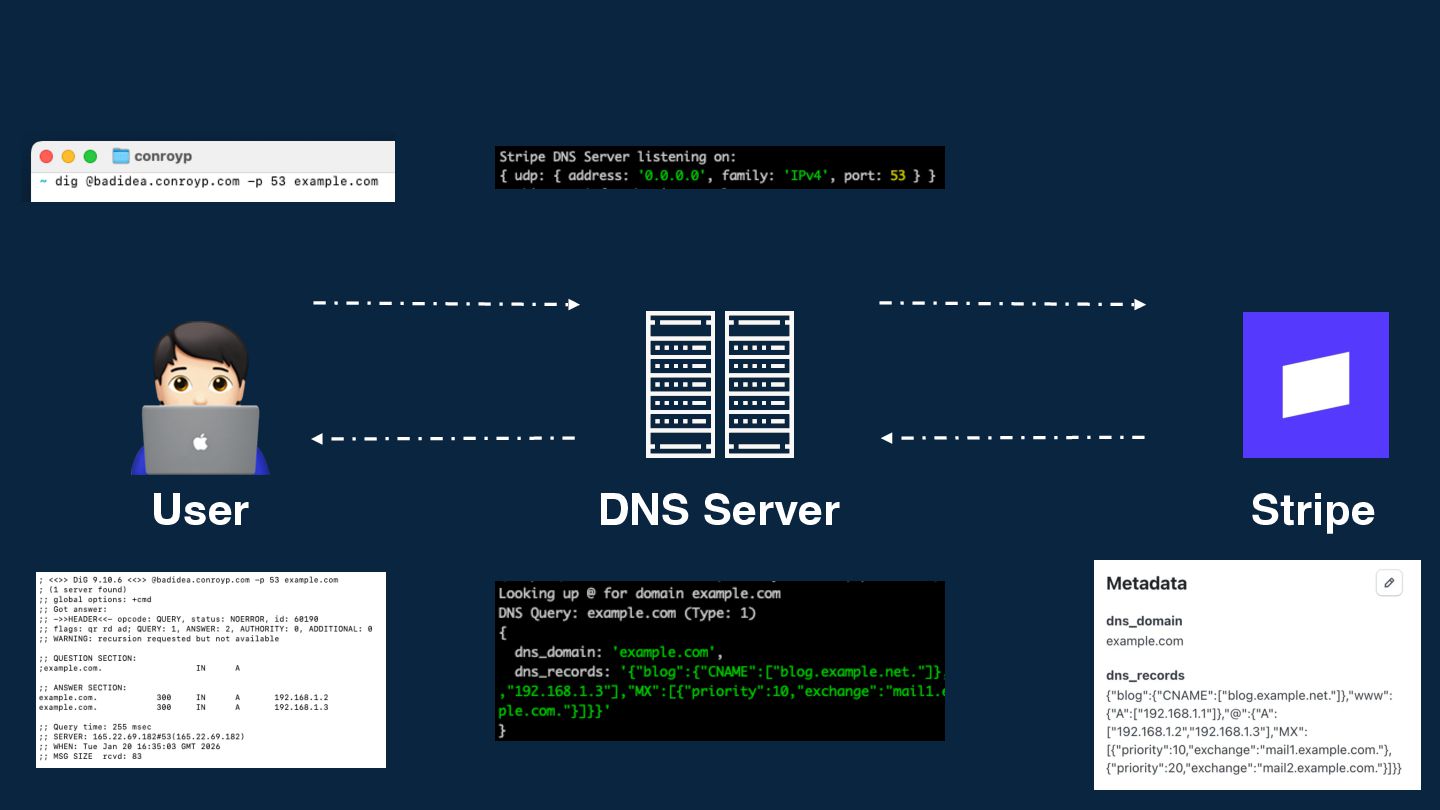Click the udp address port 53 line
Screen dimensions: 1440x810
[x=717, y=176]
